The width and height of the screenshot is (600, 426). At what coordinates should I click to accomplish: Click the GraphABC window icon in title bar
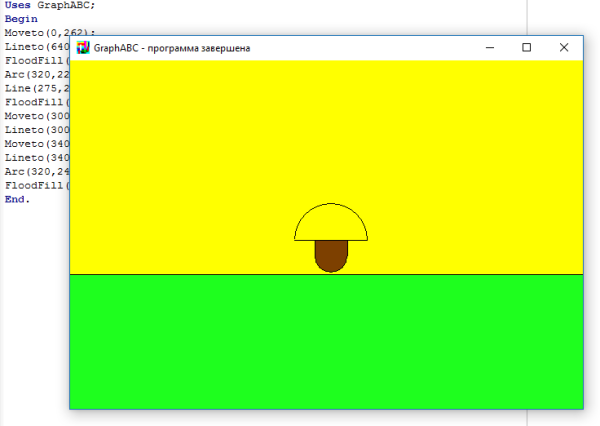pos(83,47)
